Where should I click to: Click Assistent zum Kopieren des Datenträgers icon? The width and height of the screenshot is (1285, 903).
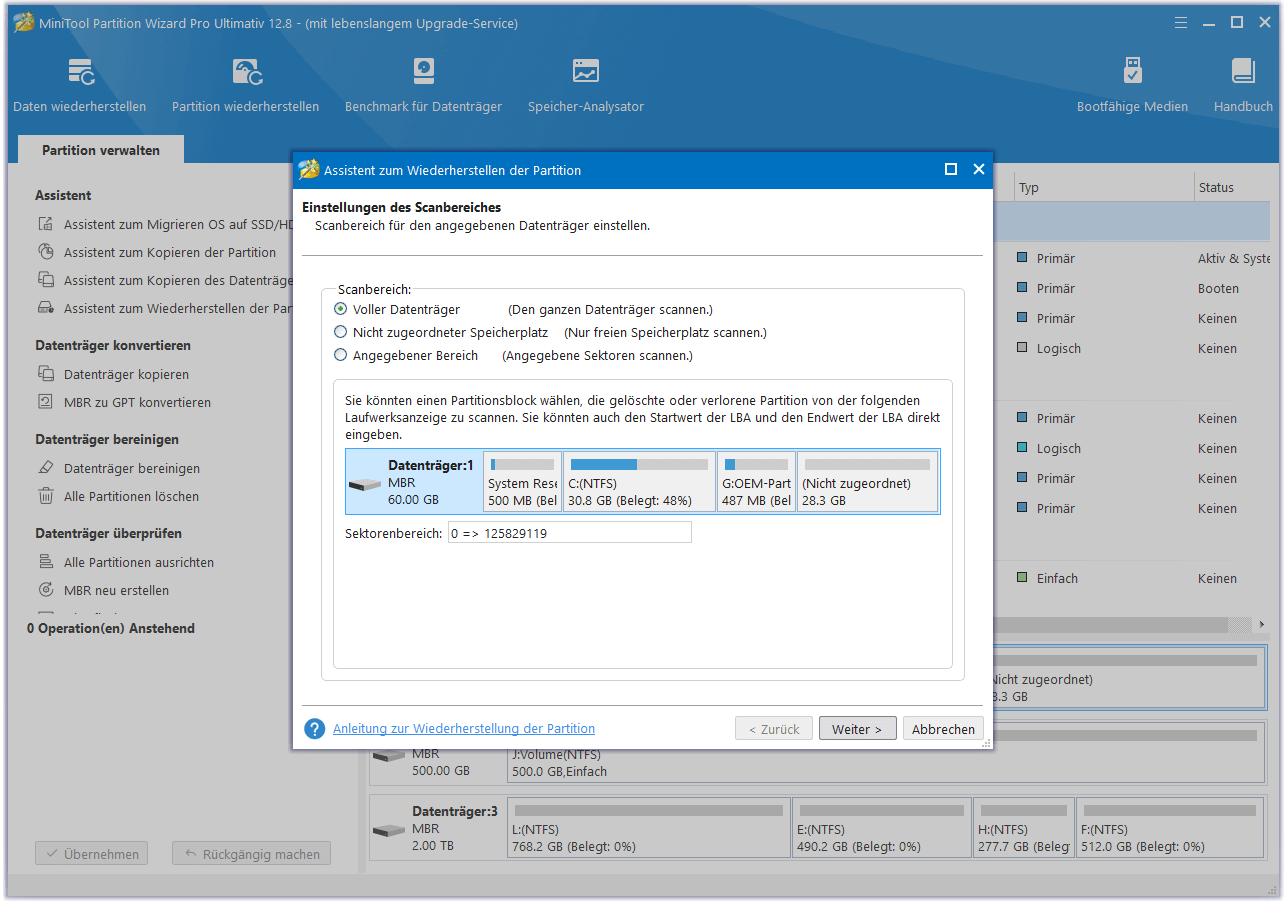click(45, 281)
